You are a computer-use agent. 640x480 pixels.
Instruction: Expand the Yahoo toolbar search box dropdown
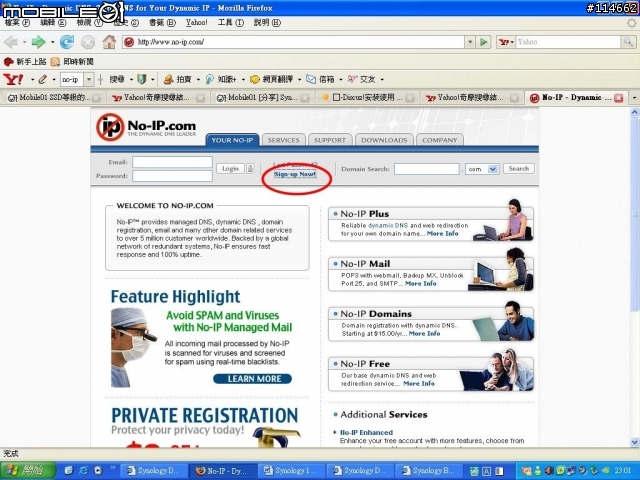(x=89, y=79)
